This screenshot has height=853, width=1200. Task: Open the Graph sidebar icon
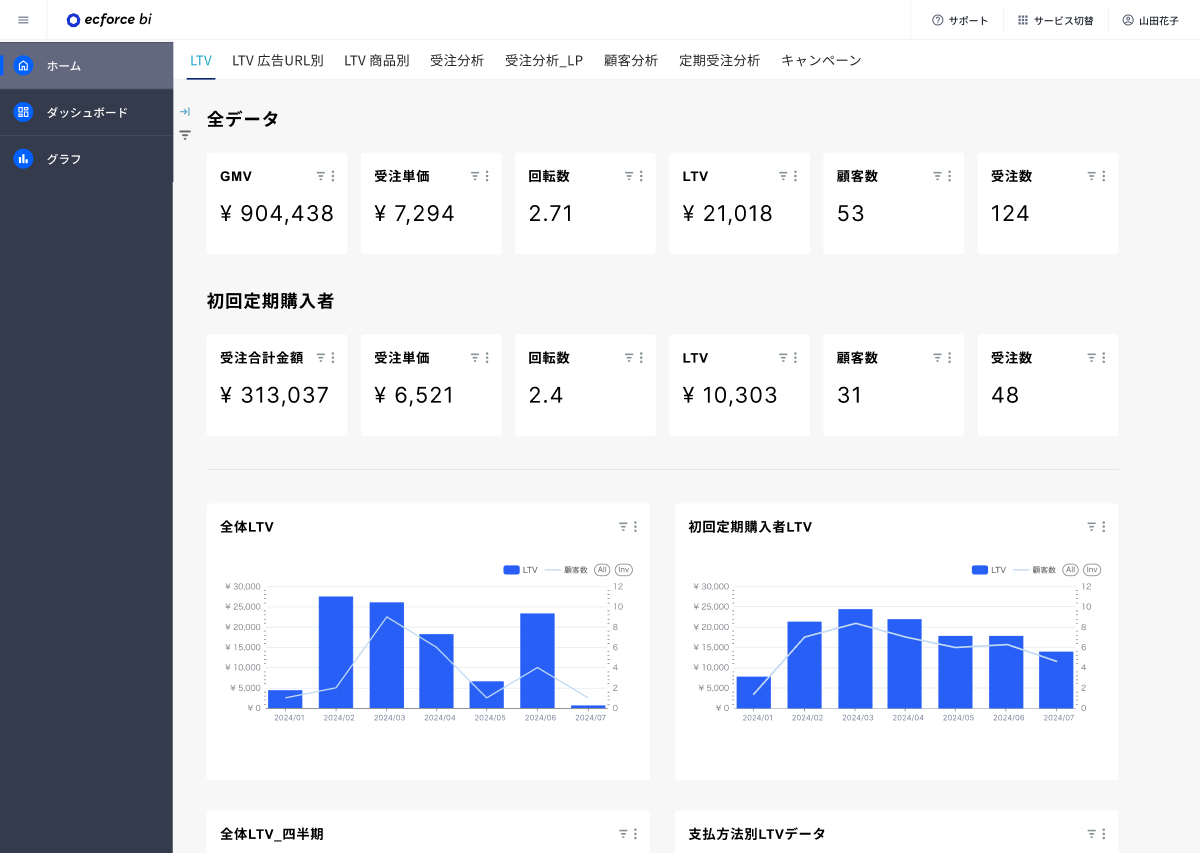point(23,159)
